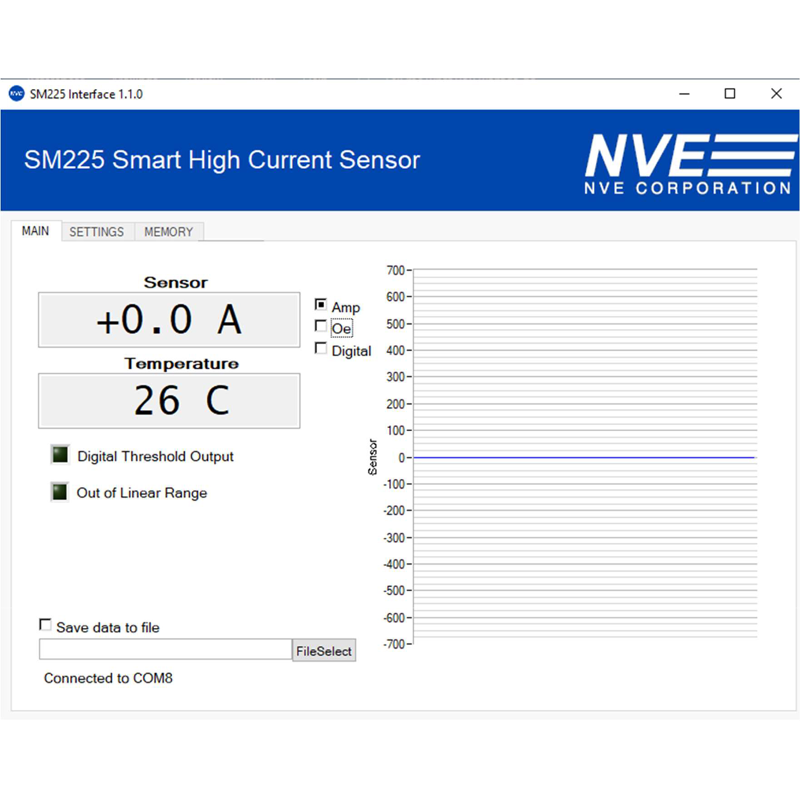Toggle the Oe units checkbox
Screen dimensions: 800x800
[320, 326]
